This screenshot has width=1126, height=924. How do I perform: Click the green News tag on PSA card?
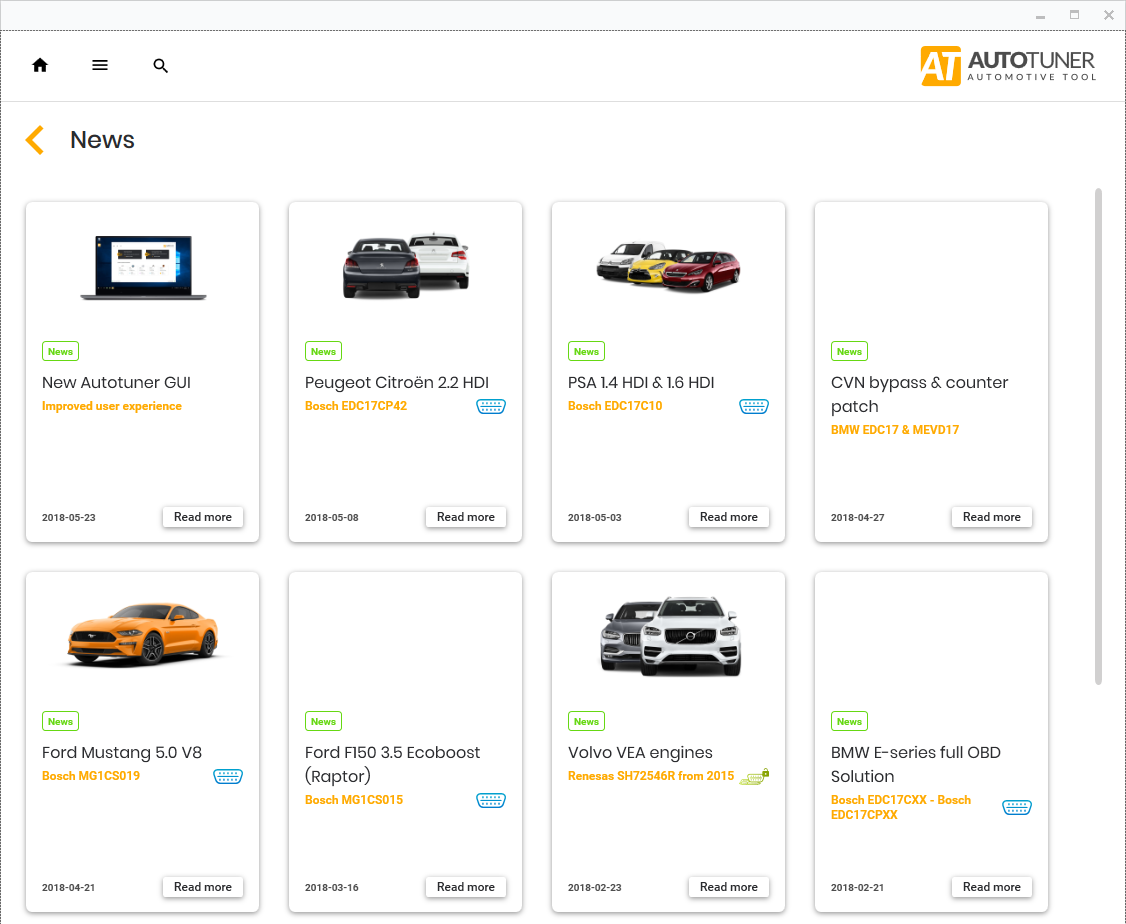586,352
